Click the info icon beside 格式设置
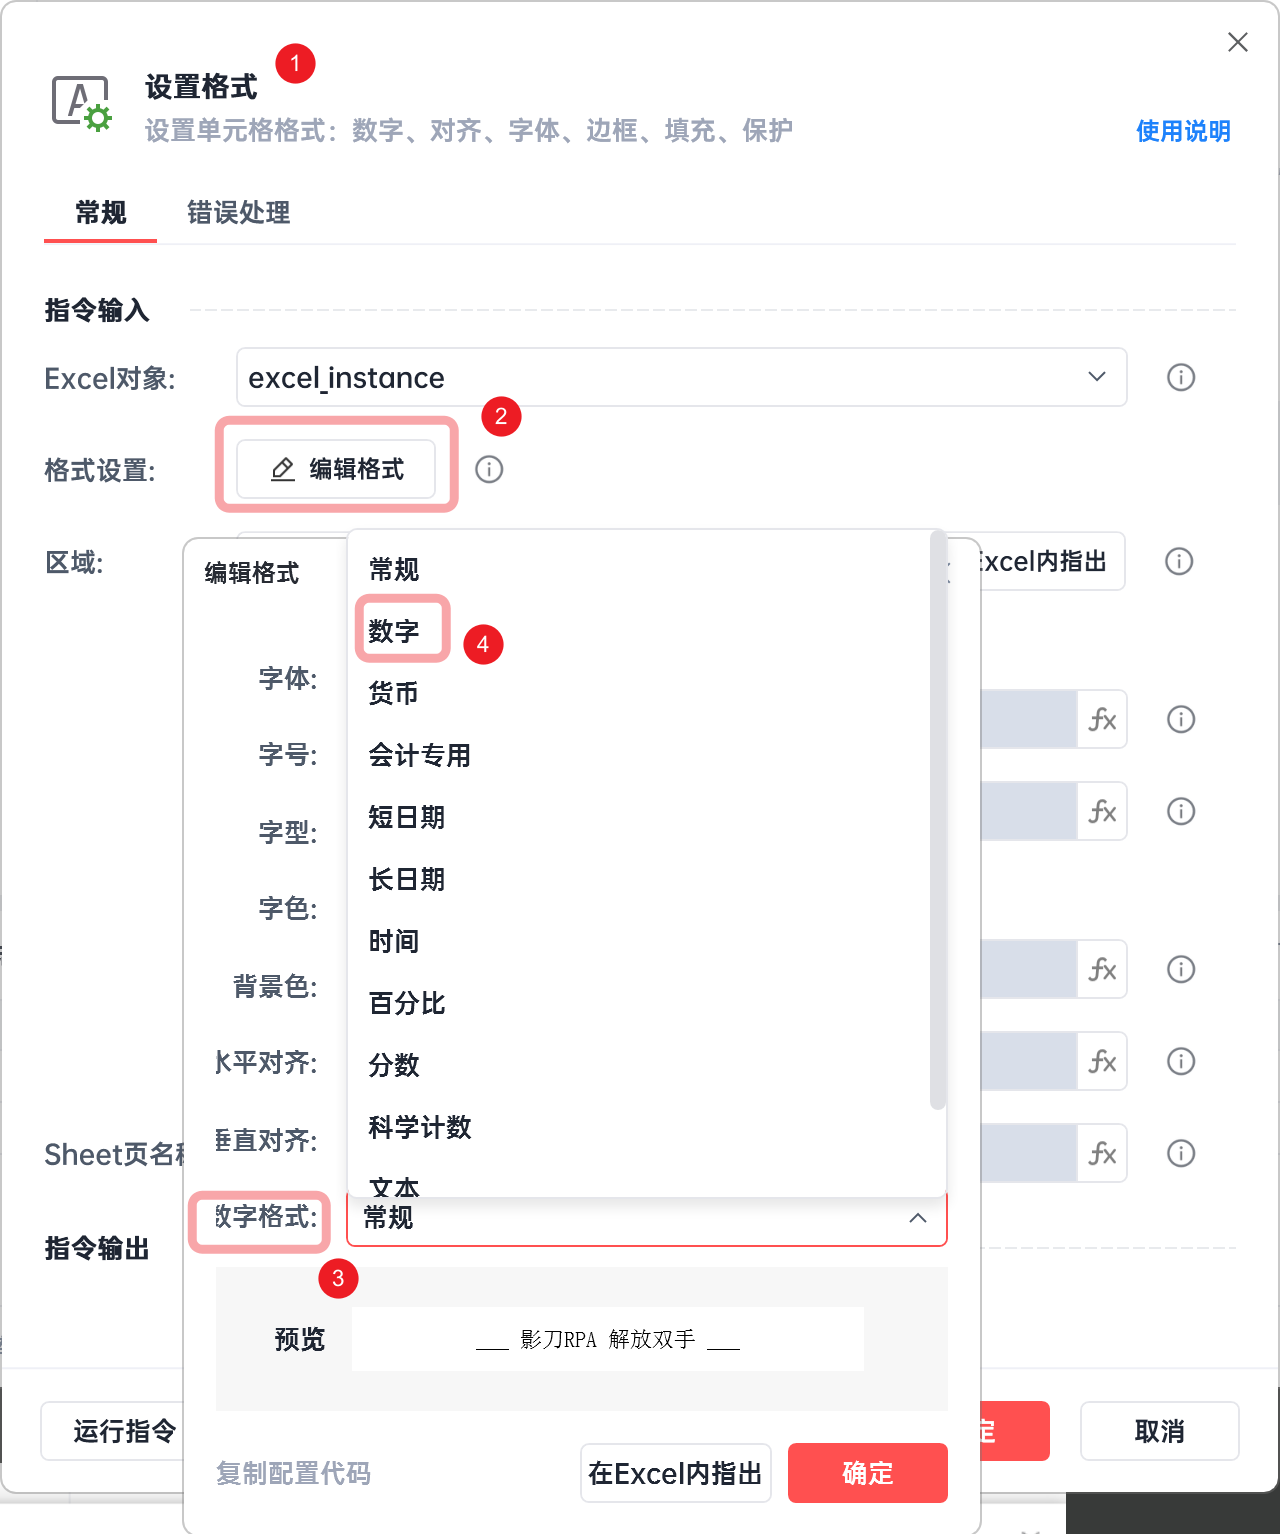The width and height of the screenshot is (1280, 1534). 489,469
